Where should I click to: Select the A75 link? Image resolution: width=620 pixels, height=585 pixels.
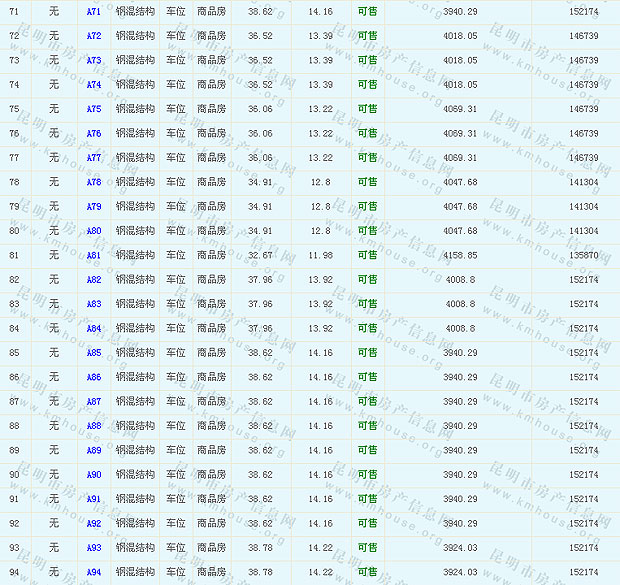tap(93, 109)
